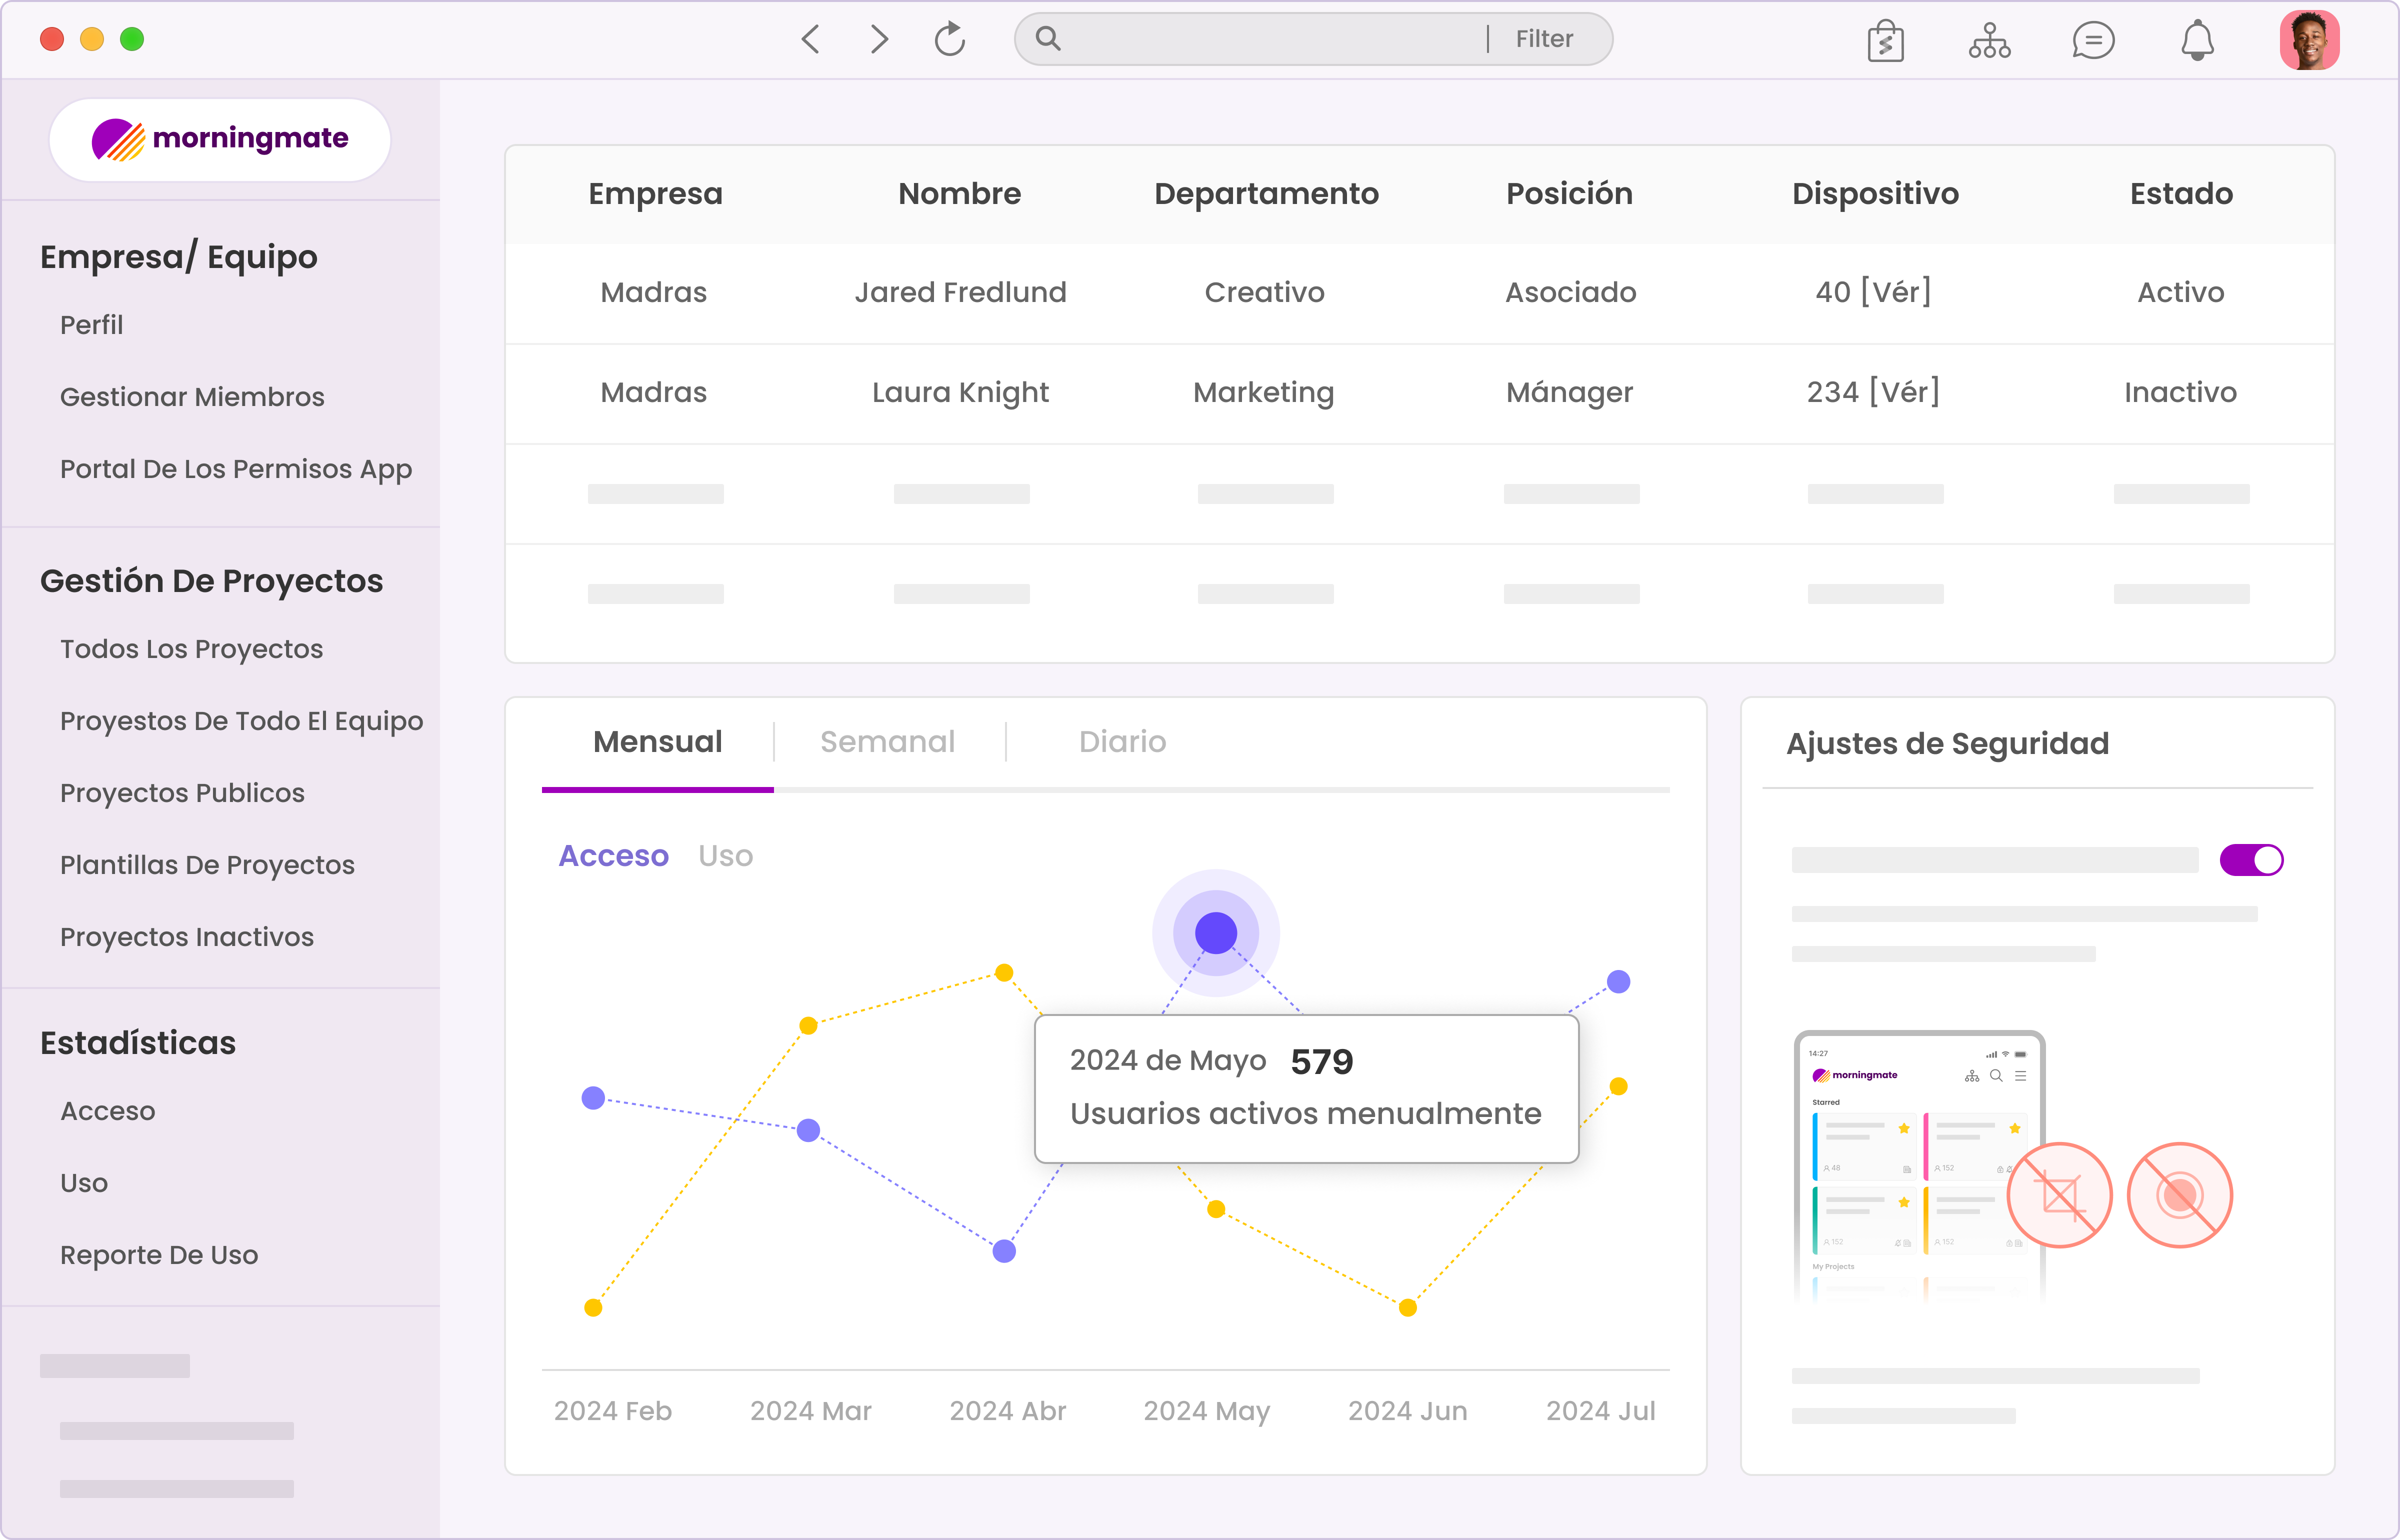Open the notifications bell
Screen dimensions: 2400x1540
[x=2197, y=41]
